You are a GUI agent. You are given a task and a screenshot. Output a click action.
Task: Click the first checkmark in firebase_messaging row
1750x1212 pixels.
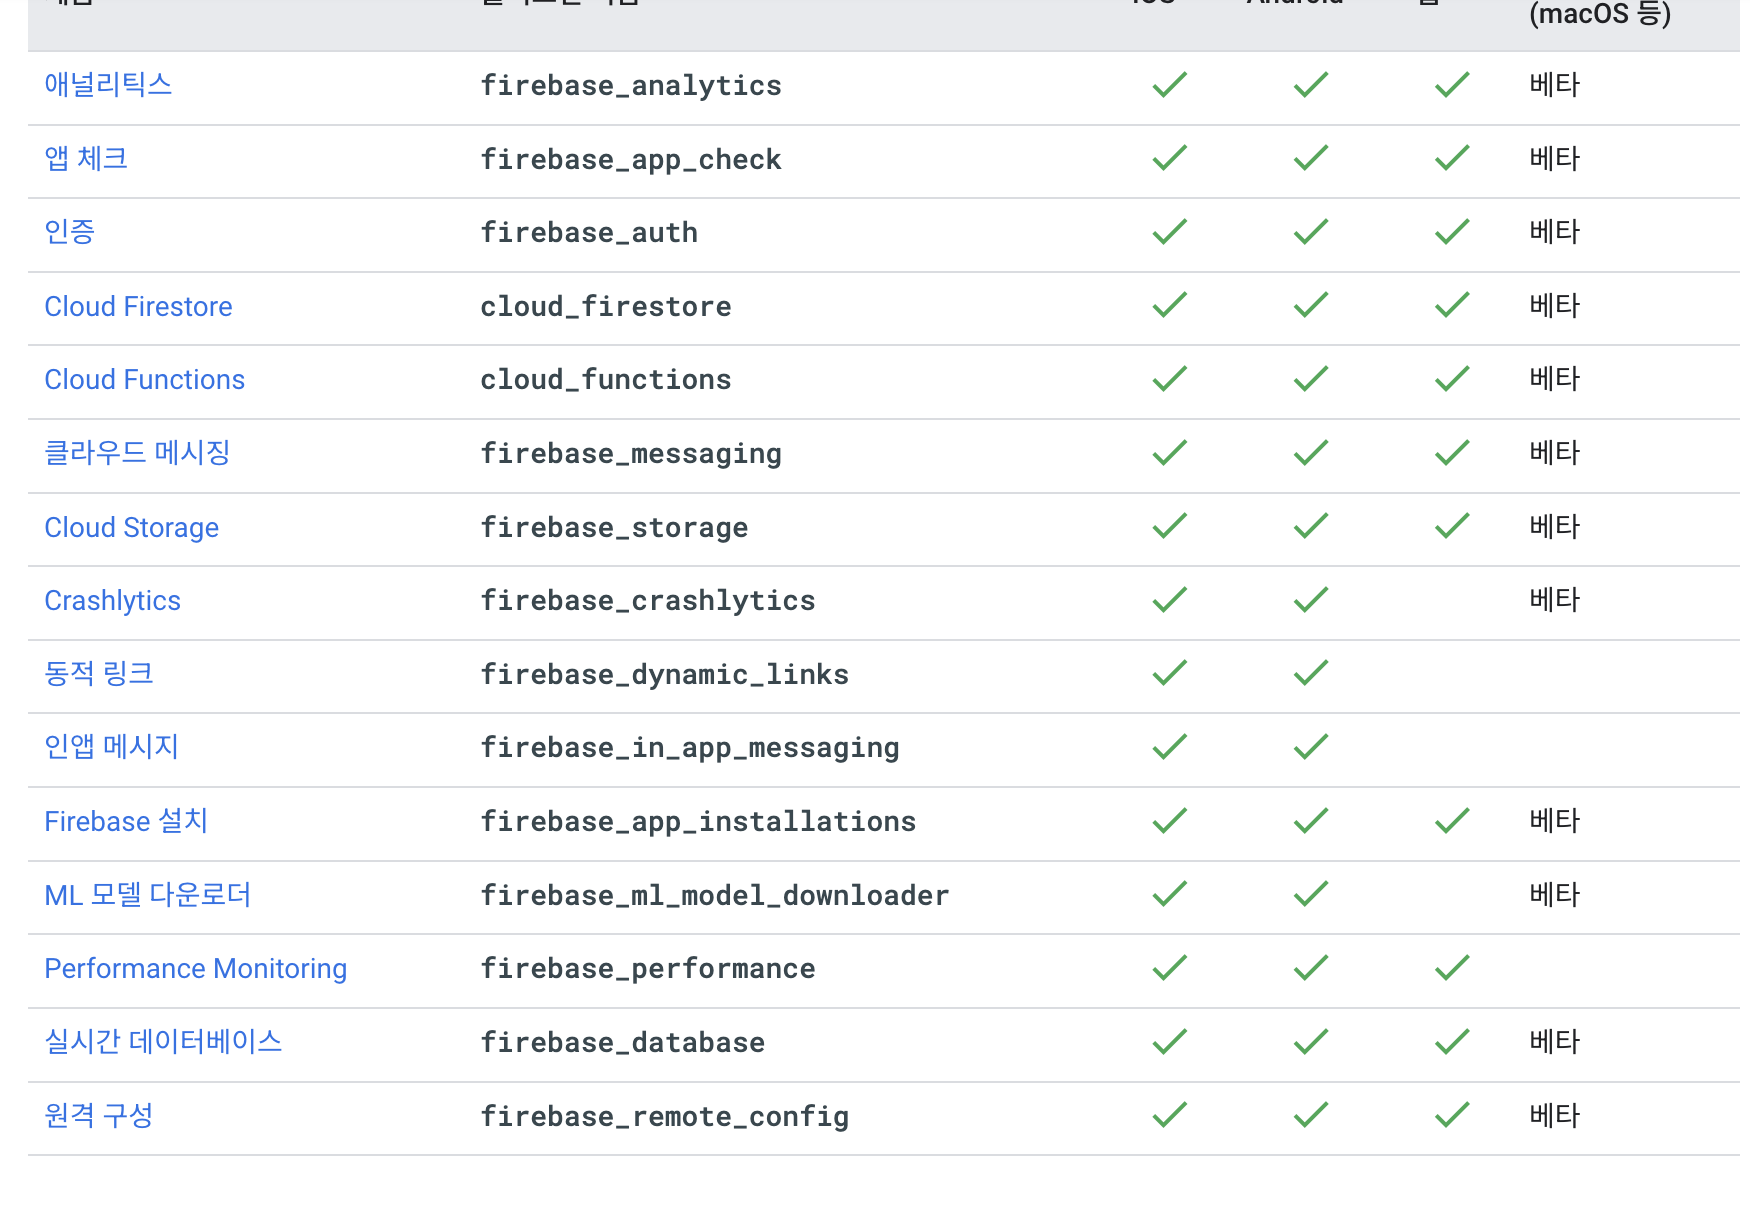[1170, 453]
